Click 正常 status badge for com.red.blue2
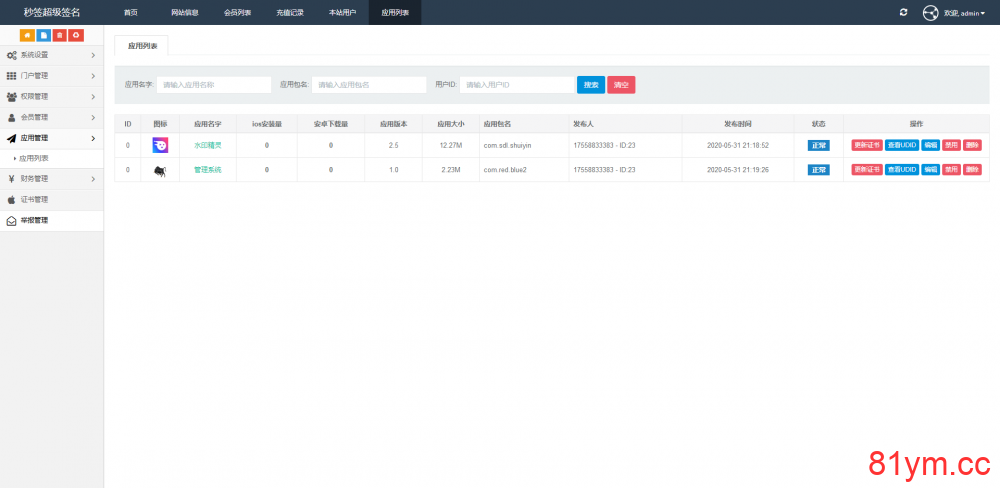Image resolution: width=1000 pixels, height=488 pixels. (819, 170)
